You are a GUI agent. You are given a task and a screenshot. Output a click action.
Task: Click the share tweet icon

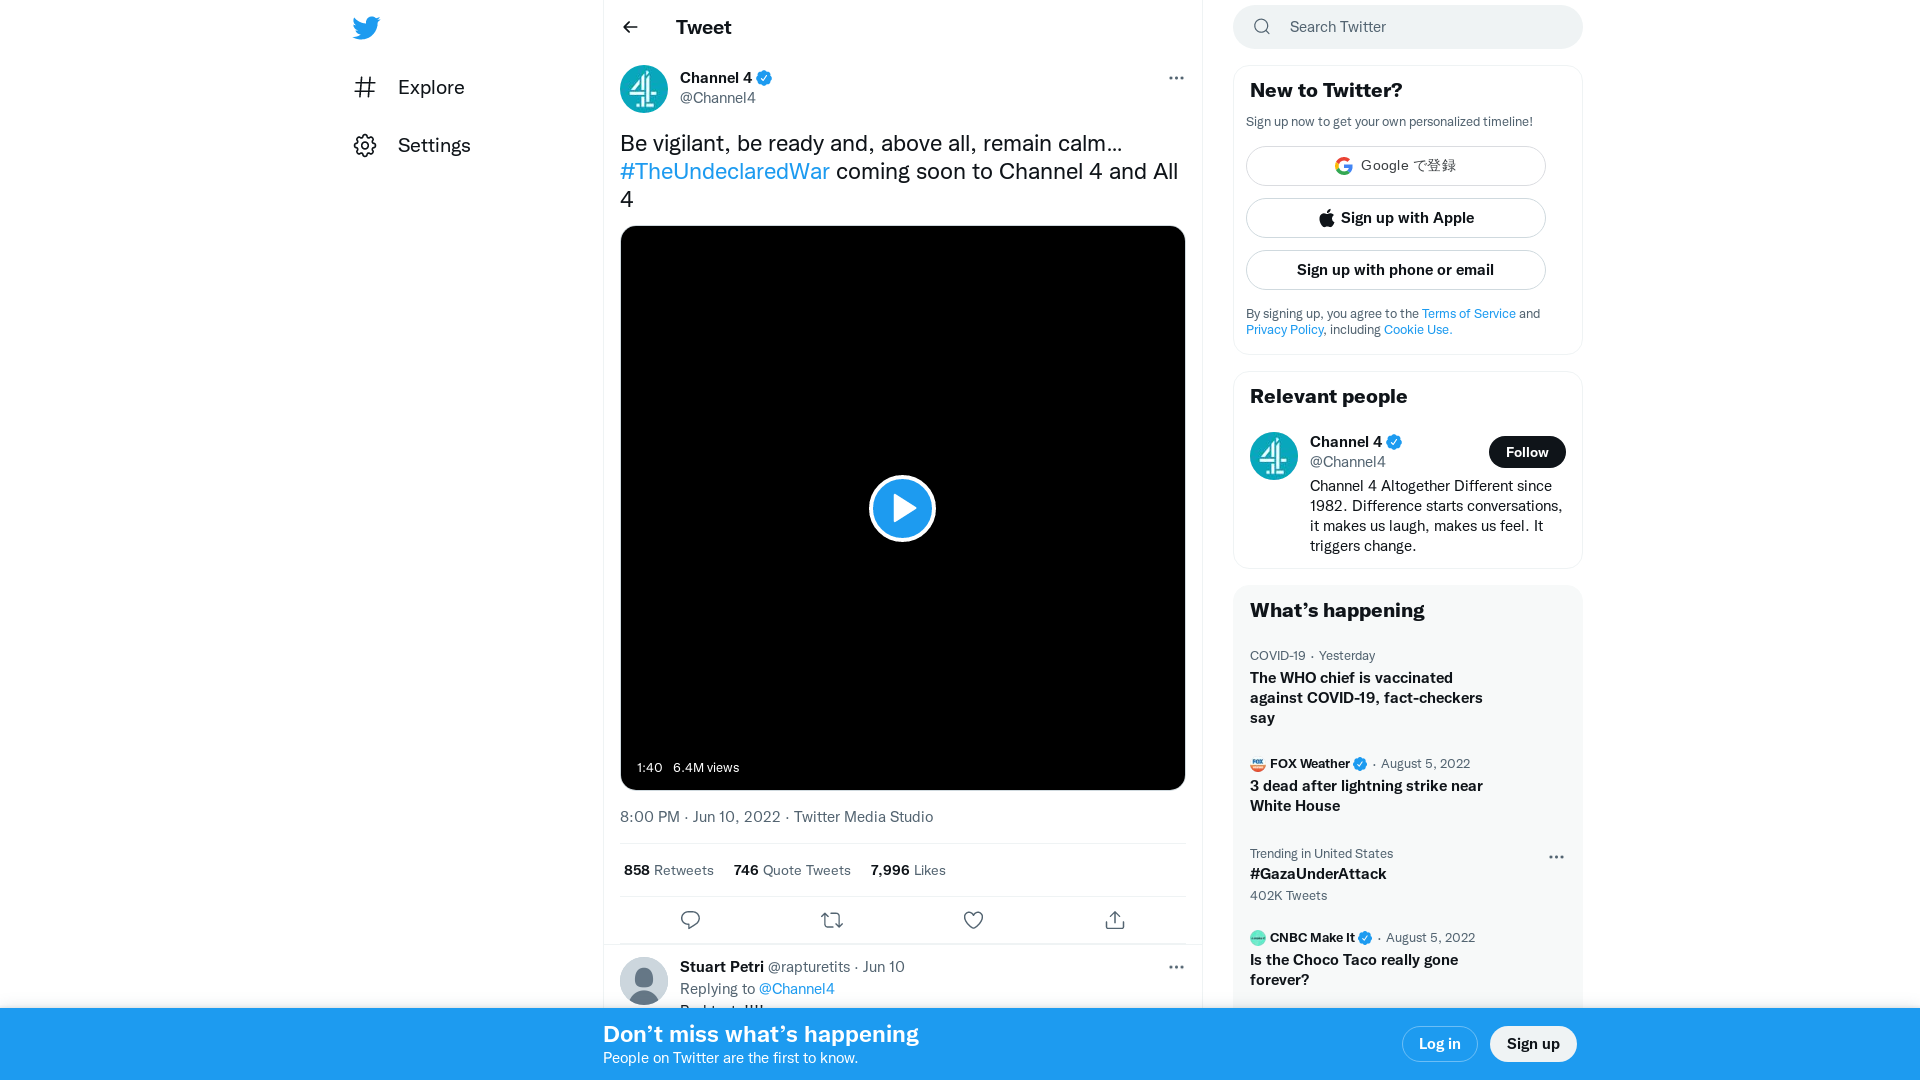click(1115, 920)
